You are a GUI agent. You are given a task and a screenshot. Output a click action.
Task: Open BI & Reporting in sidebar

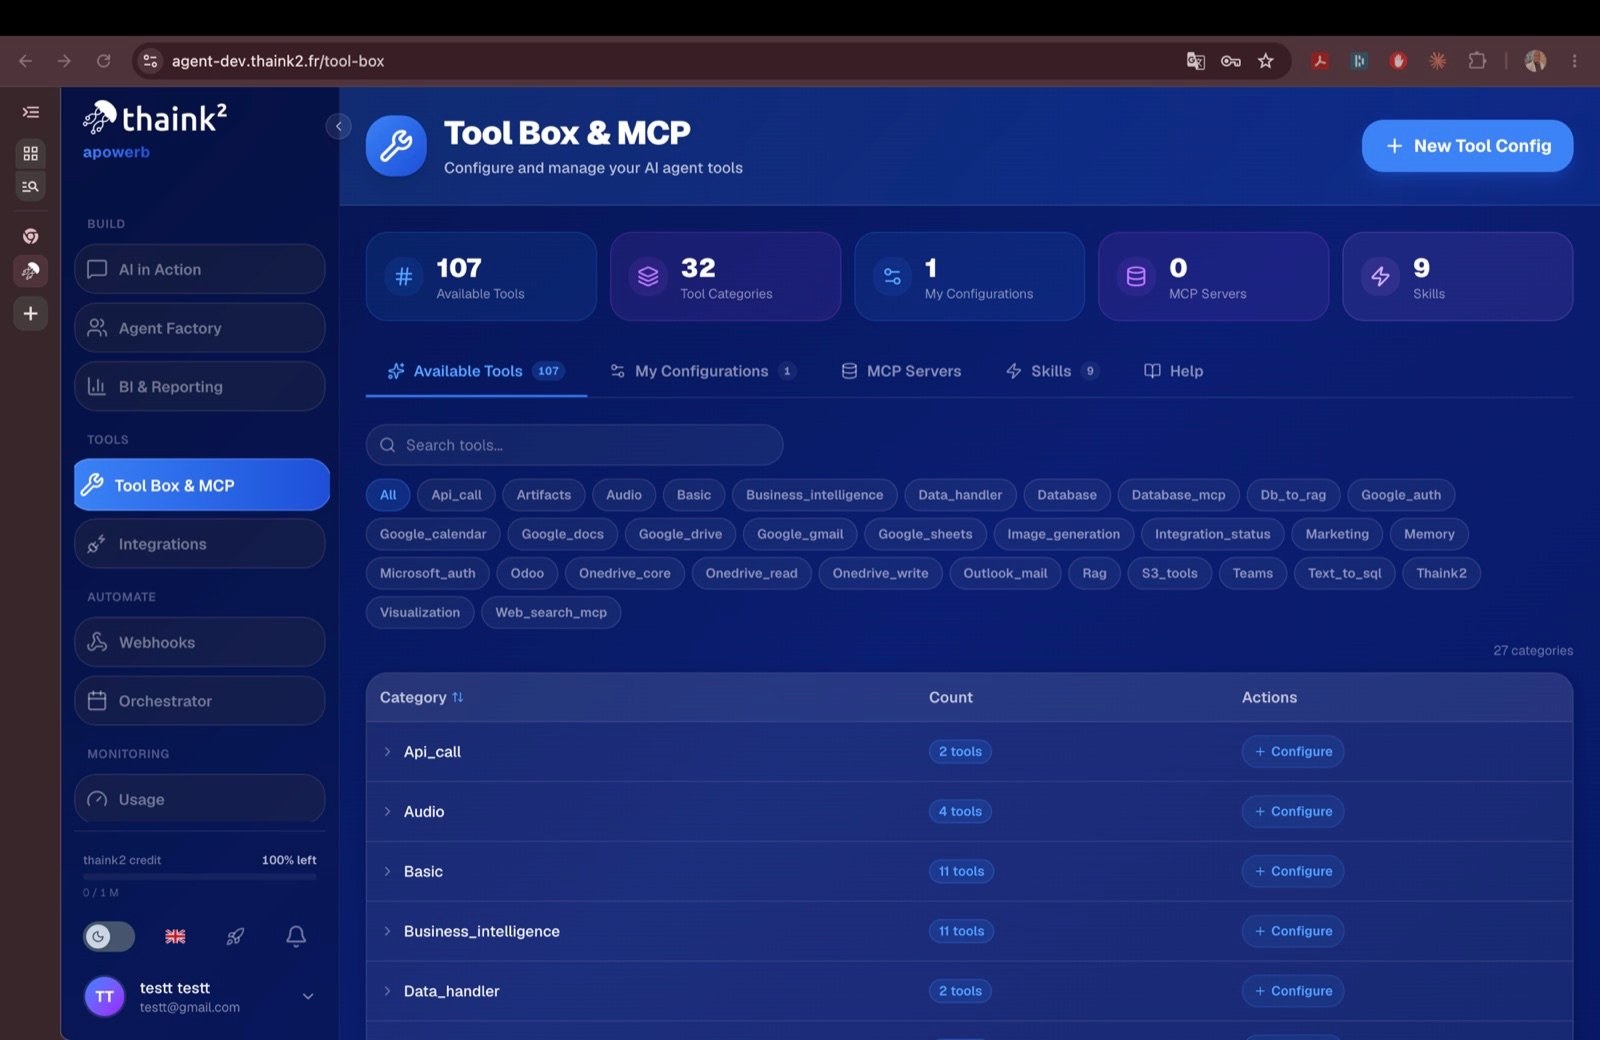click(199, 387)
